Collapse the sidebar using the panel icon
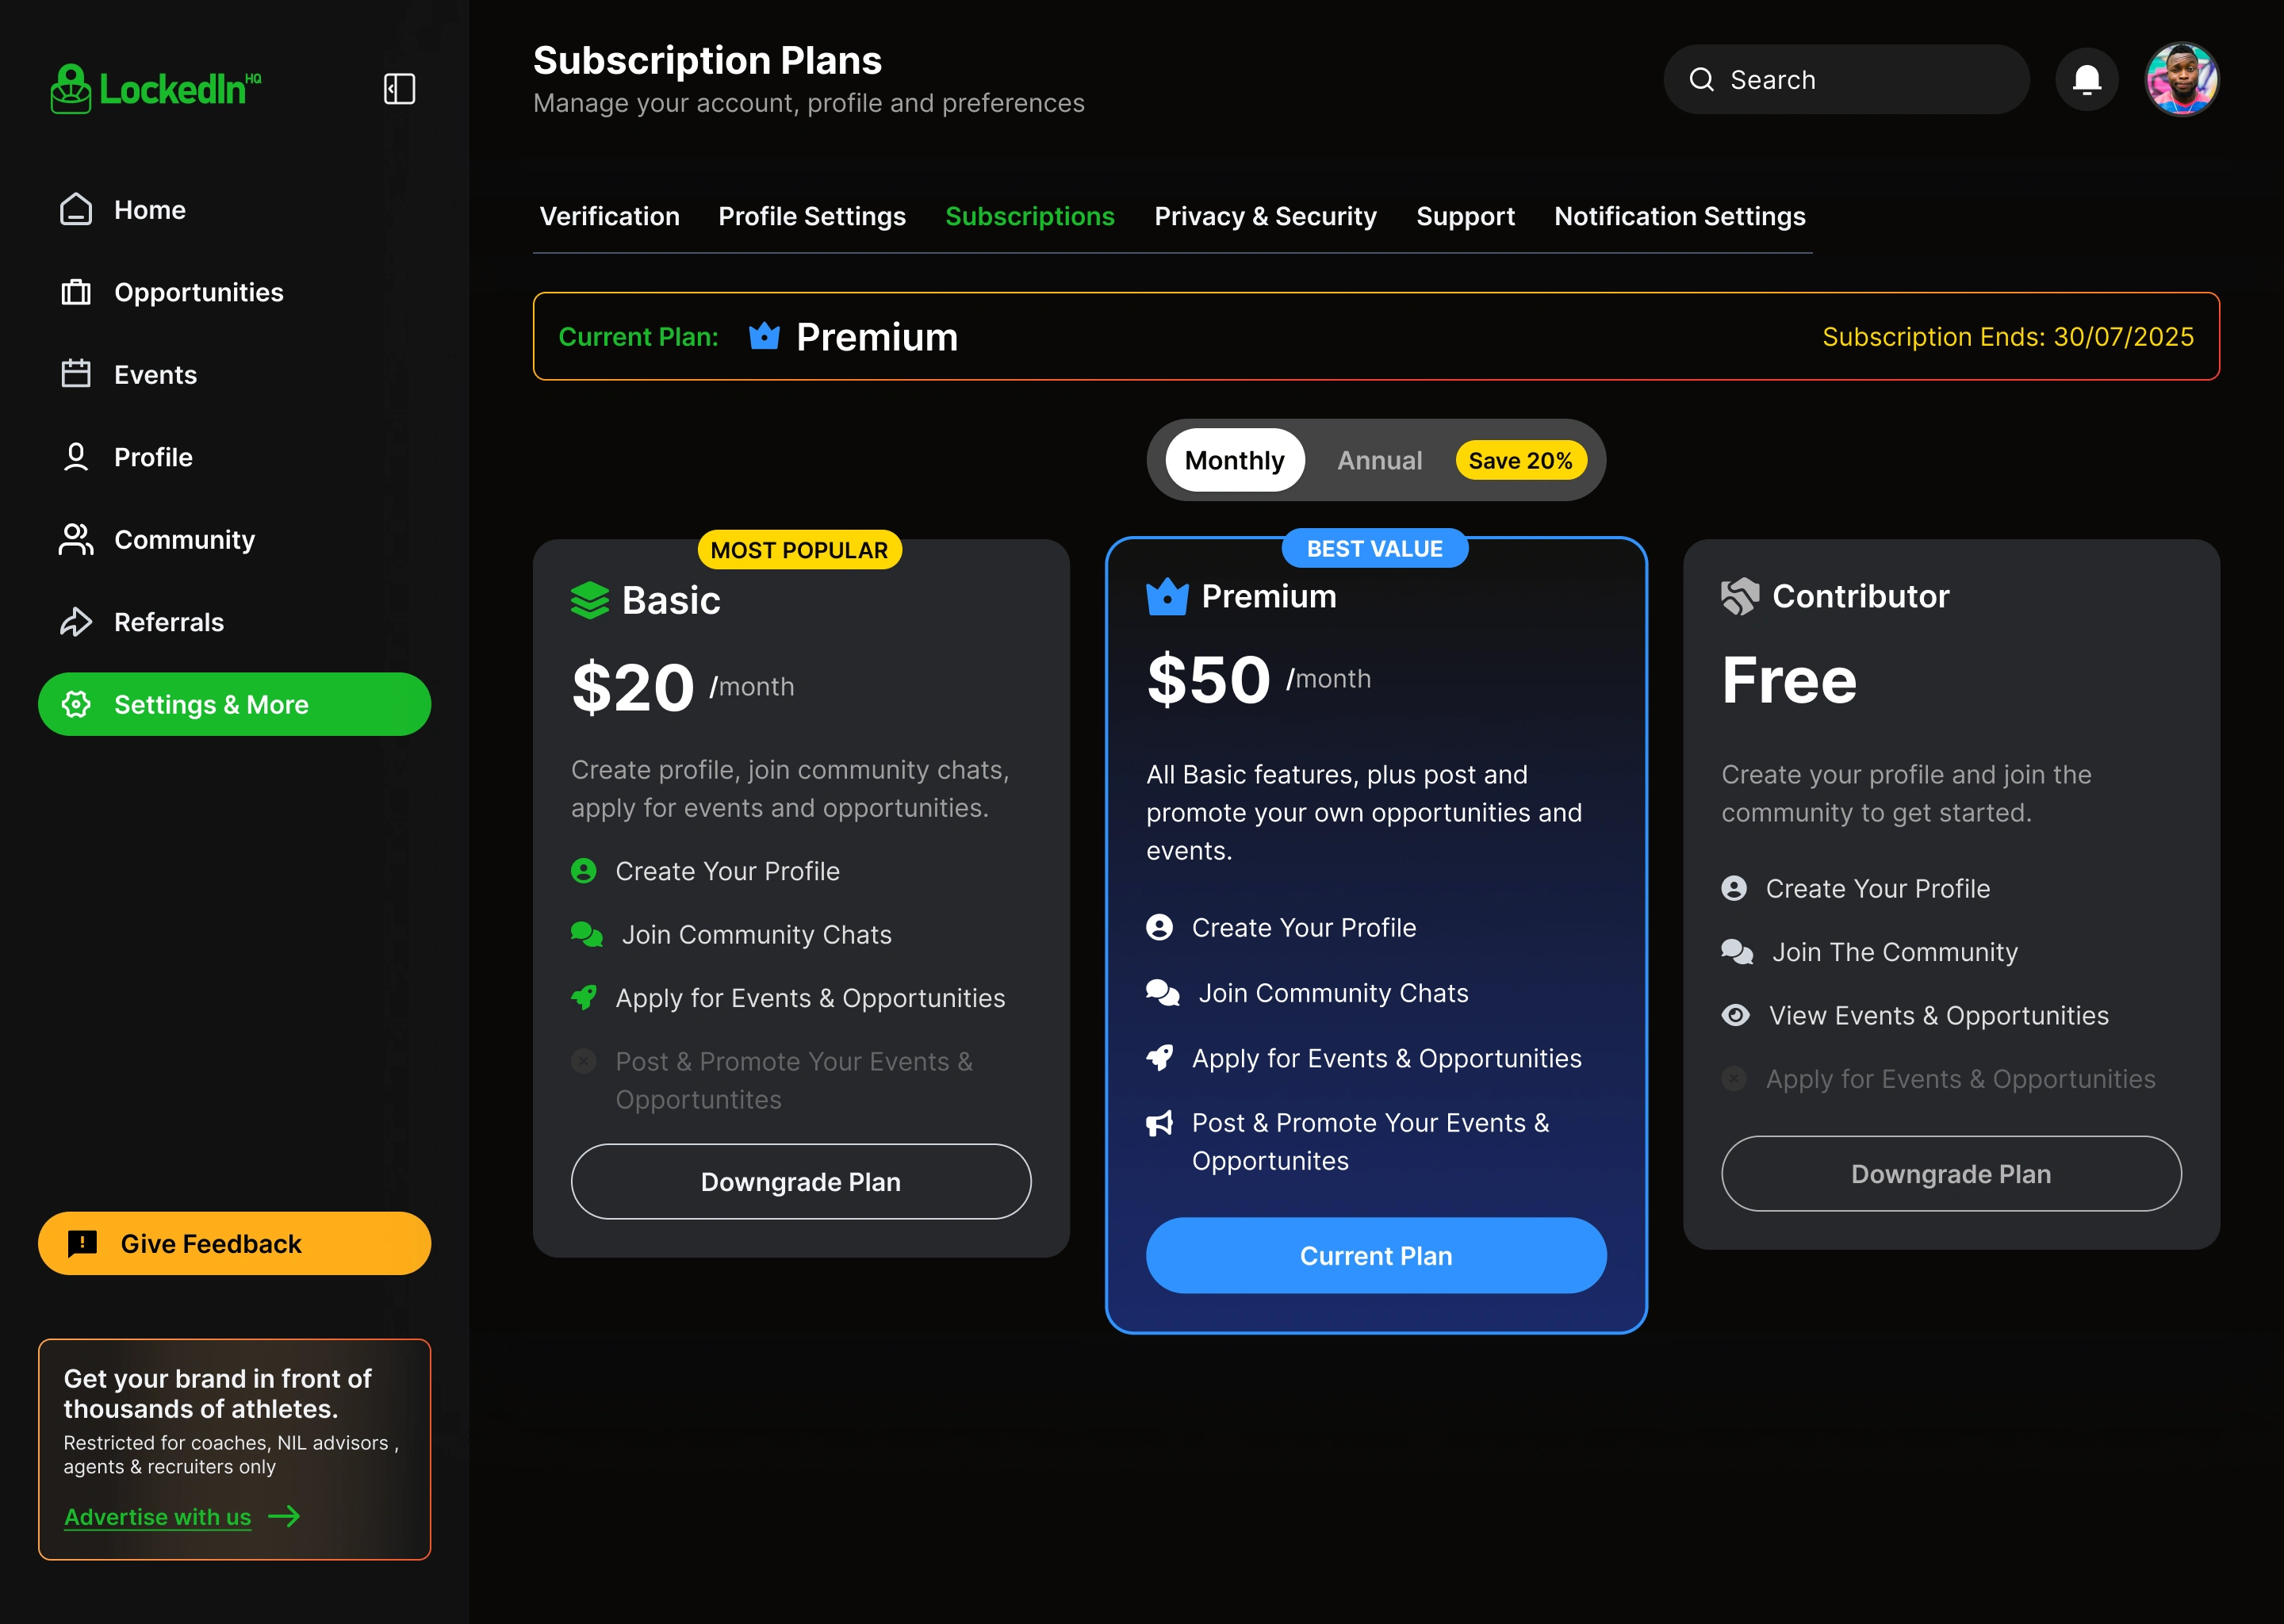The height and width of the screenshot is (1624, 2284). pyautogui.click(x=399, y=89)
